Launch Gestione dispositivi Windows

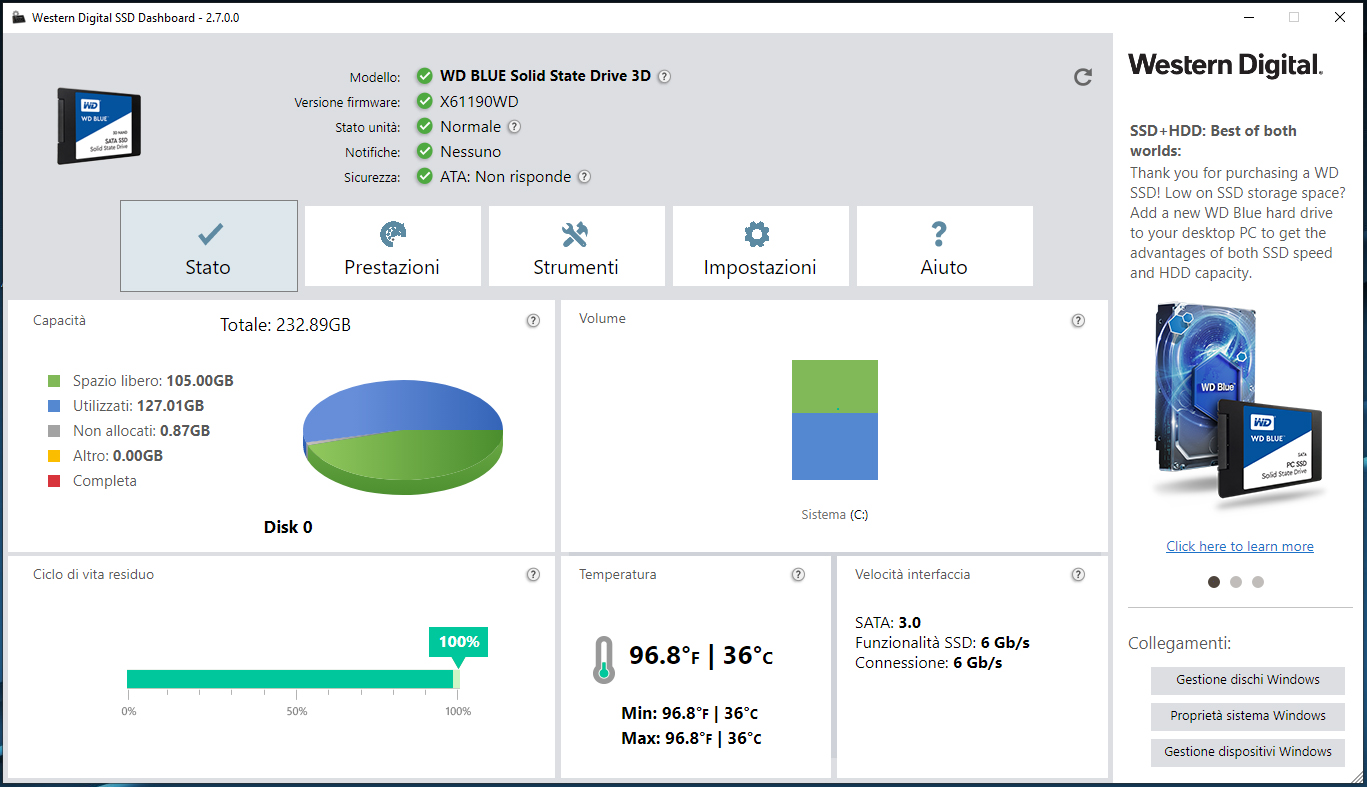pyautogui.click(x=1247, y=752)
